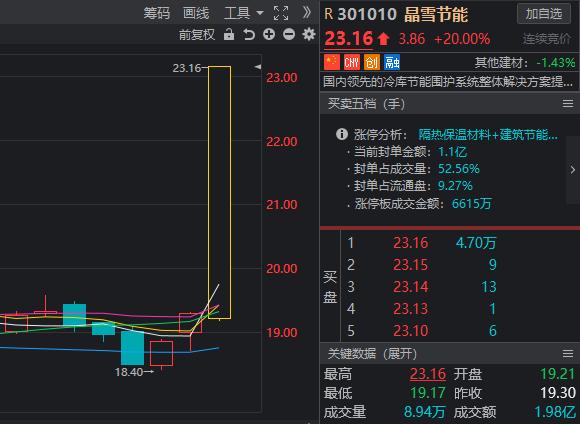
Task: Click the 涨停板成交金额 value 6615万
Action: point(471,203)
